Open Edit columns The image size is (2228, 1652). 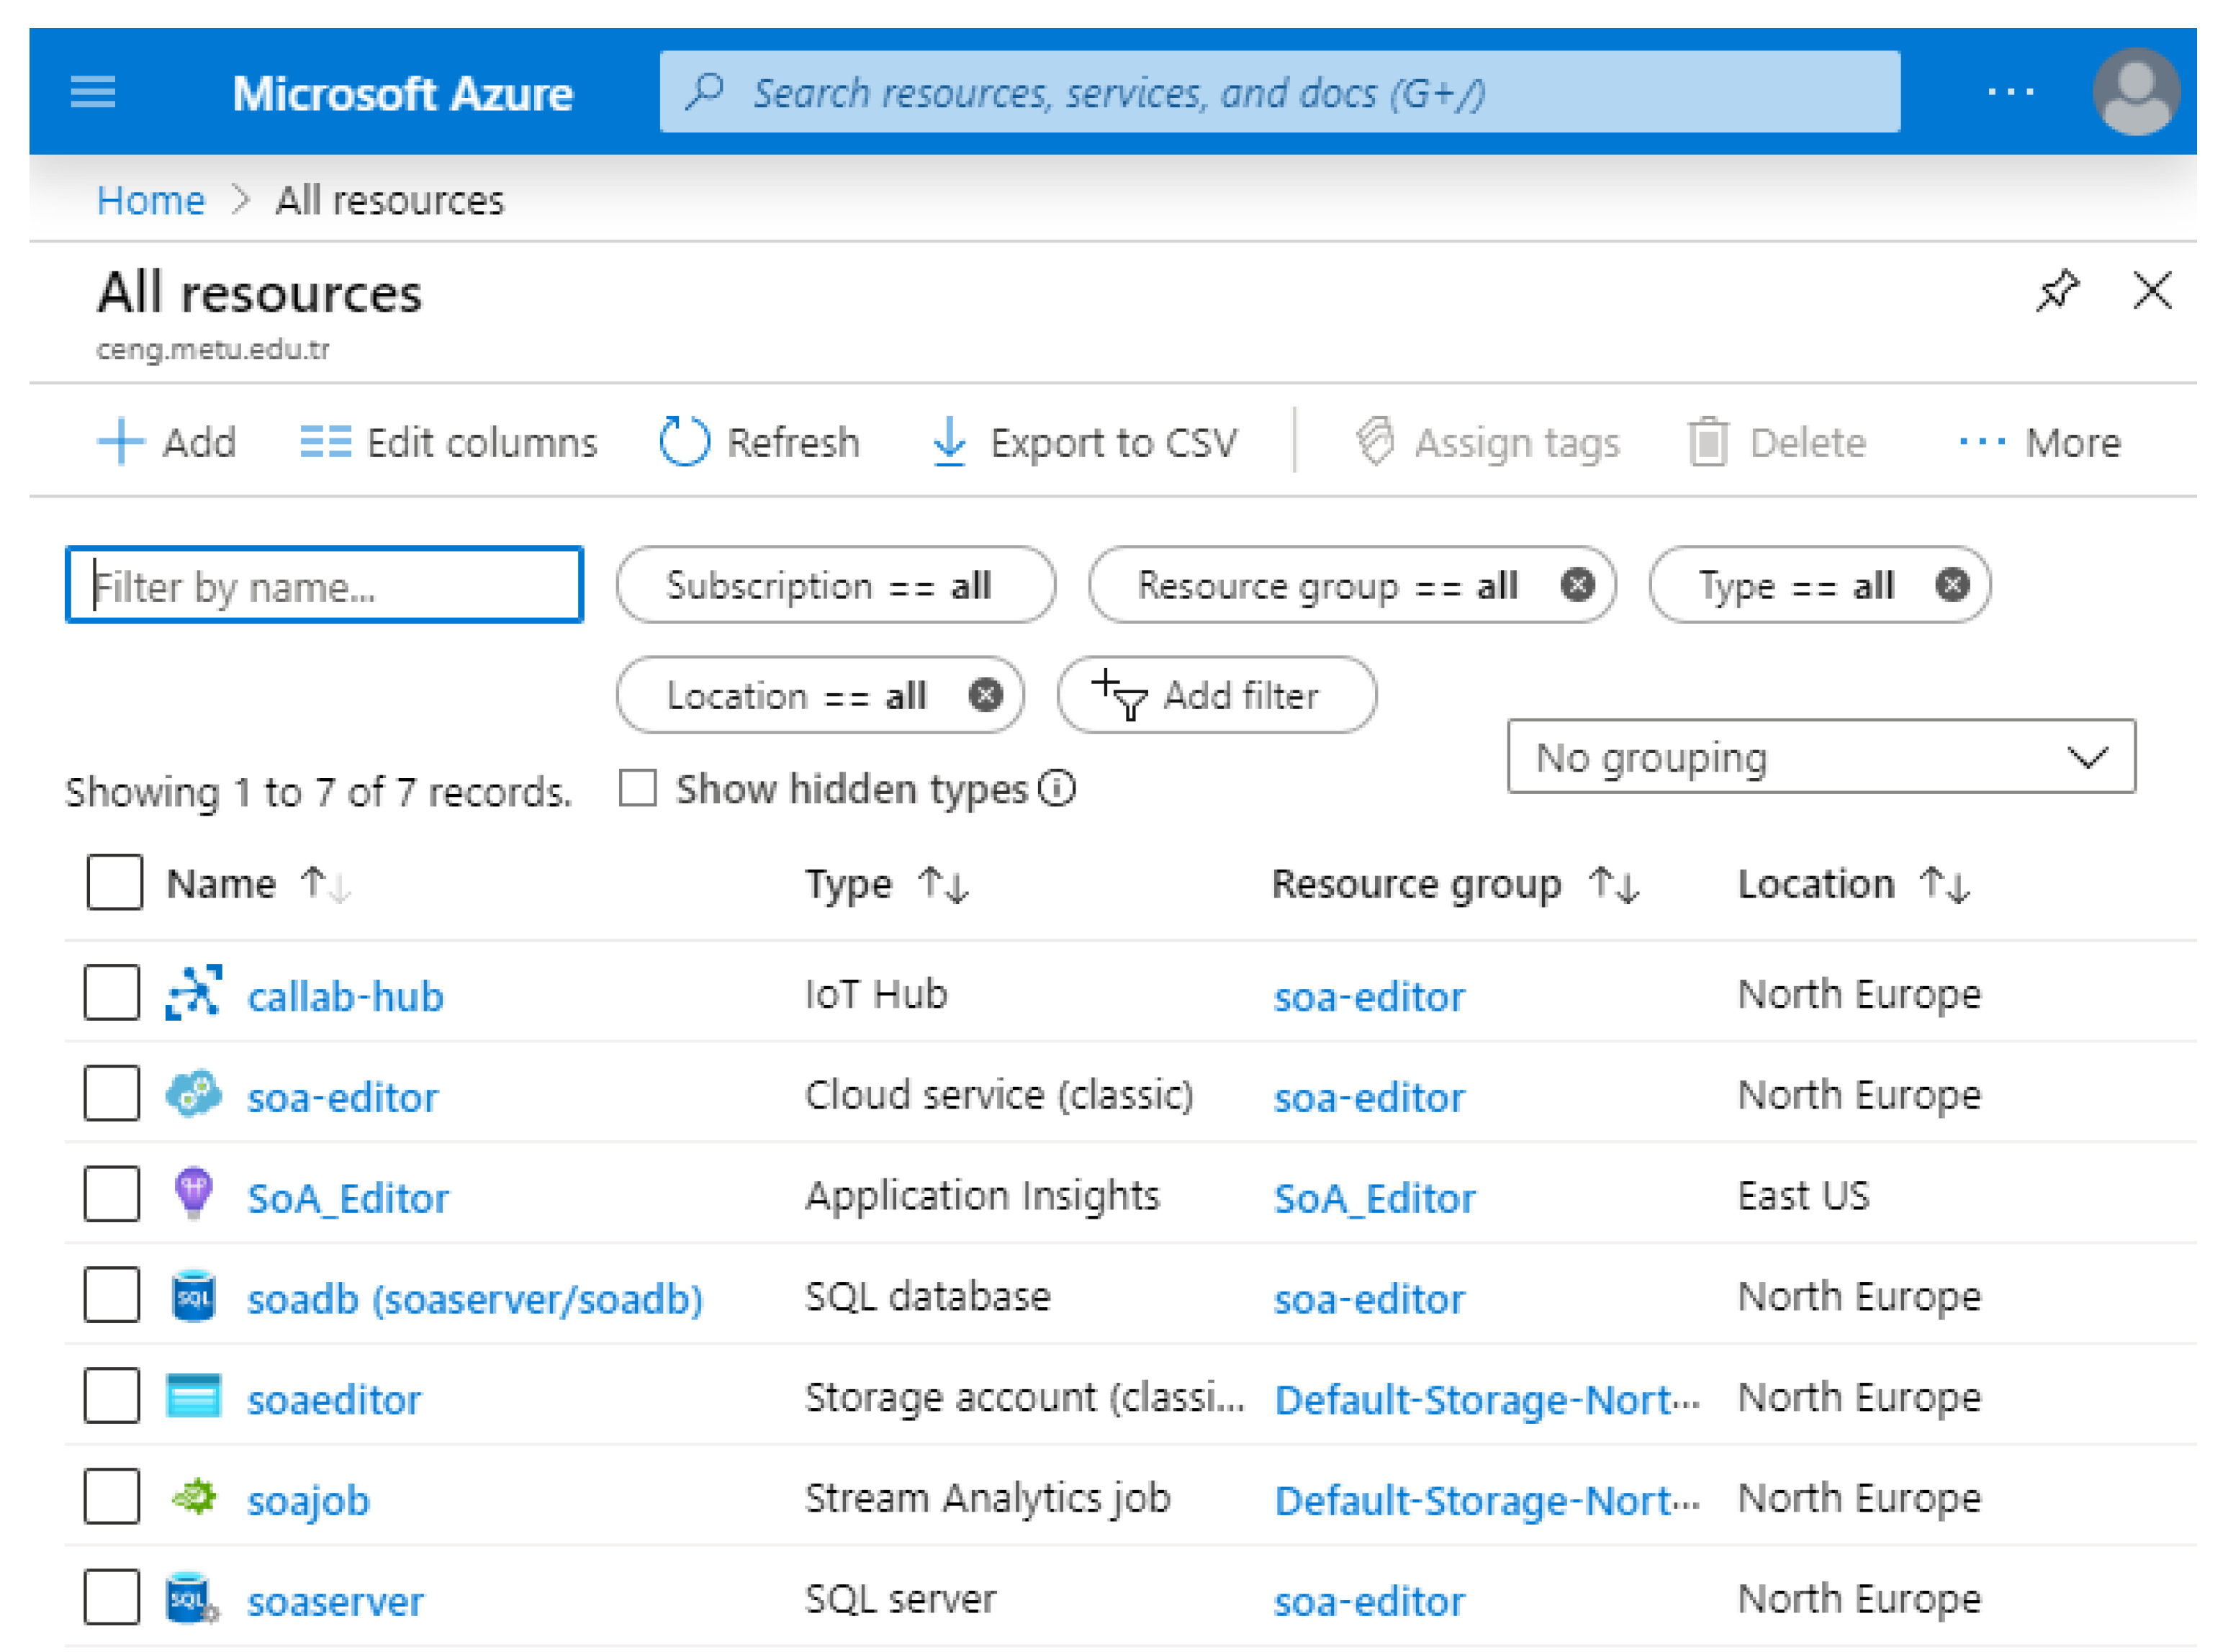448,442
